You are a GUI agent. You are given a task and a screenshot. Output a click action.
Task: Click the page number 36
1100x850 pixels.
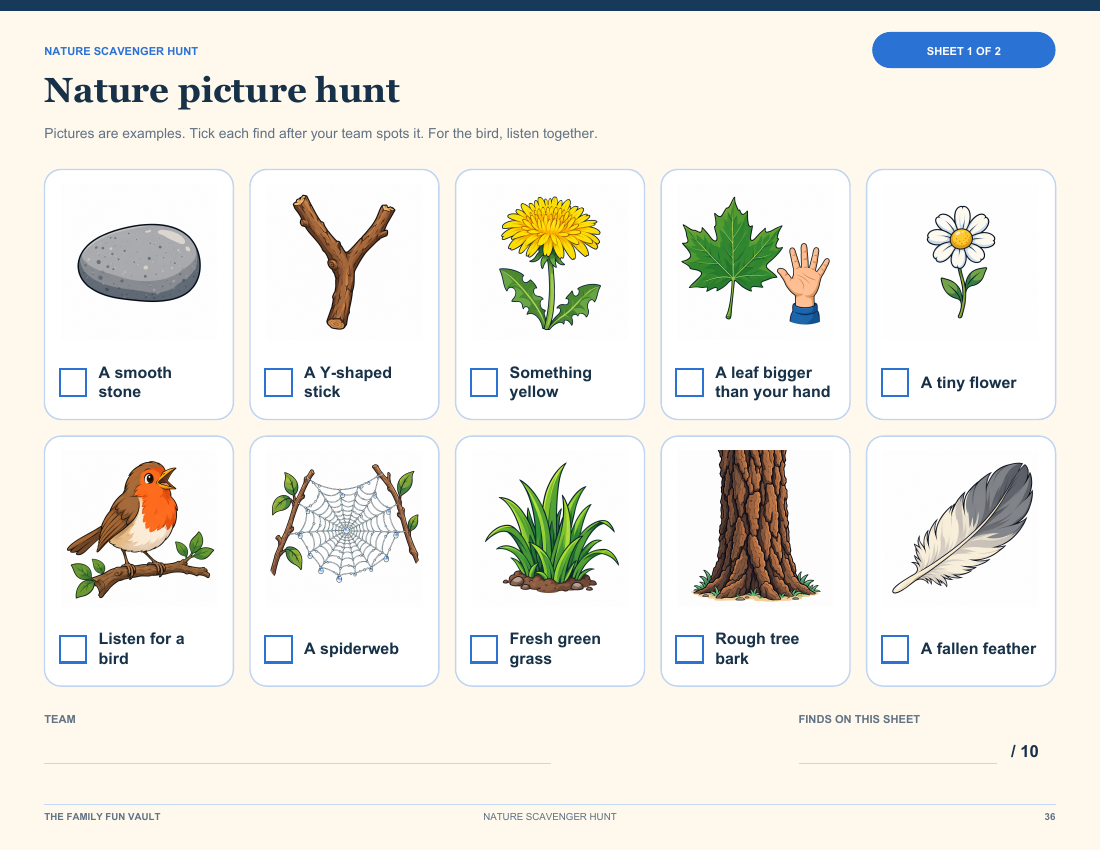[1049, 816]
